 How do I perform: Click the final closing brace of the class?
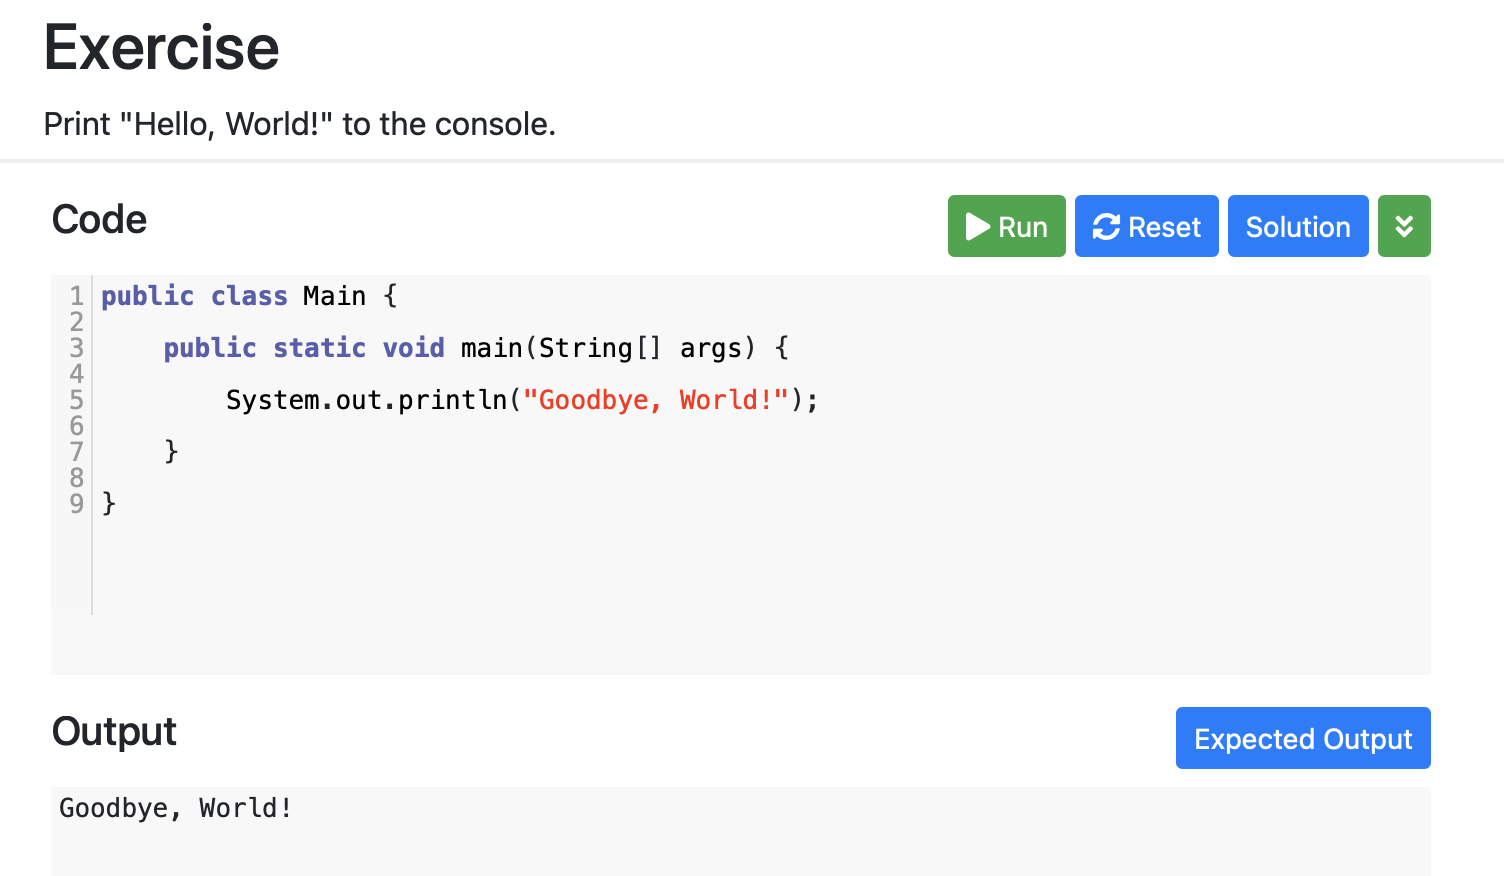click(109, 503)
